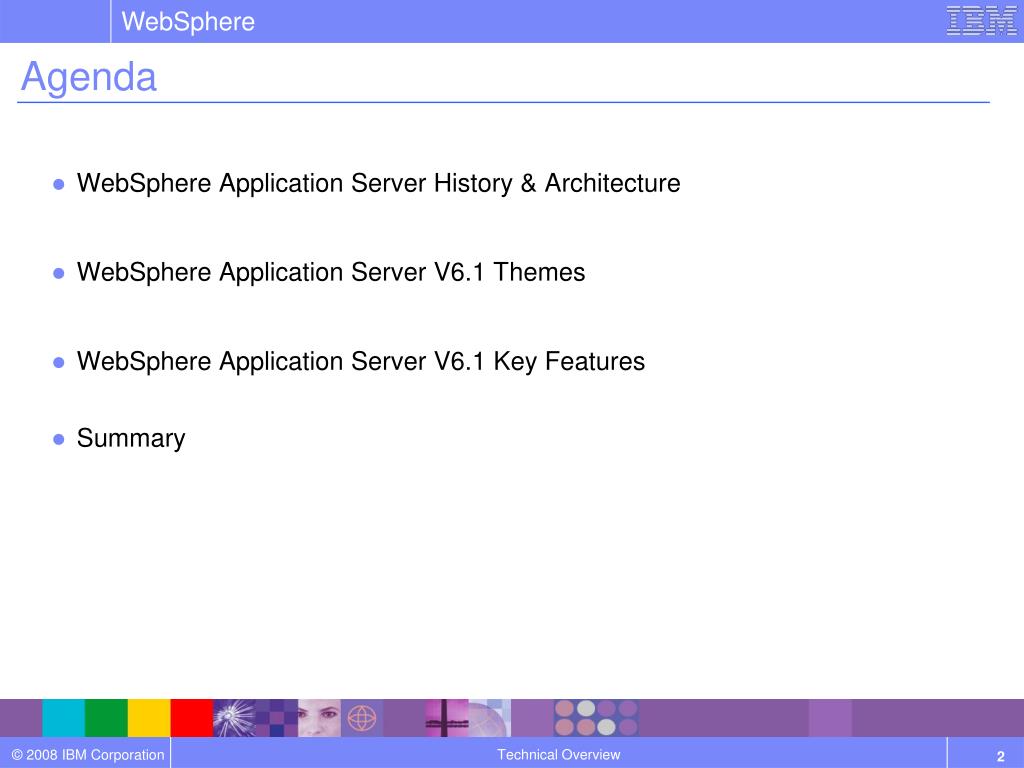Click WebSphere label in the header bar

click(188, 21)
